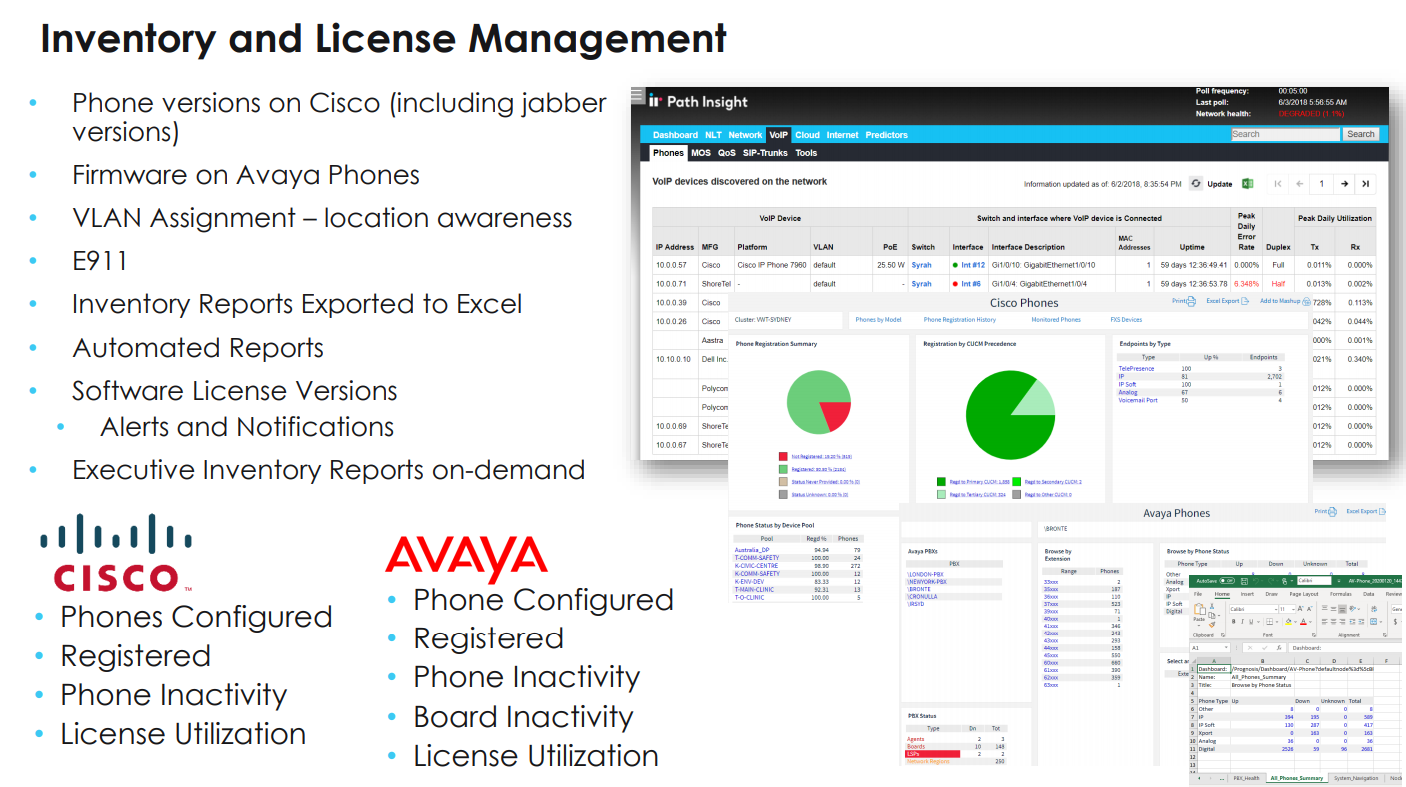The image size is (1406, 787).
Task: Click into the Search text field
Action: point(1284,134)
